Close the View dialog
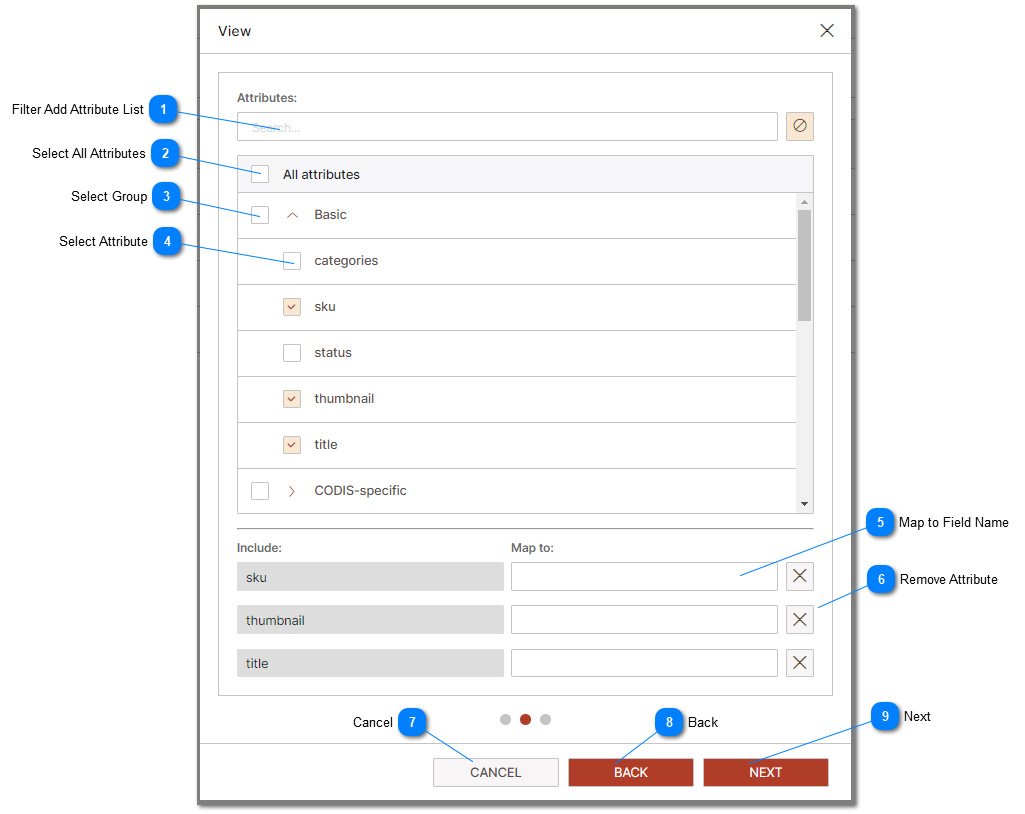Viewport: 1025px width, 814px height. 827,30
